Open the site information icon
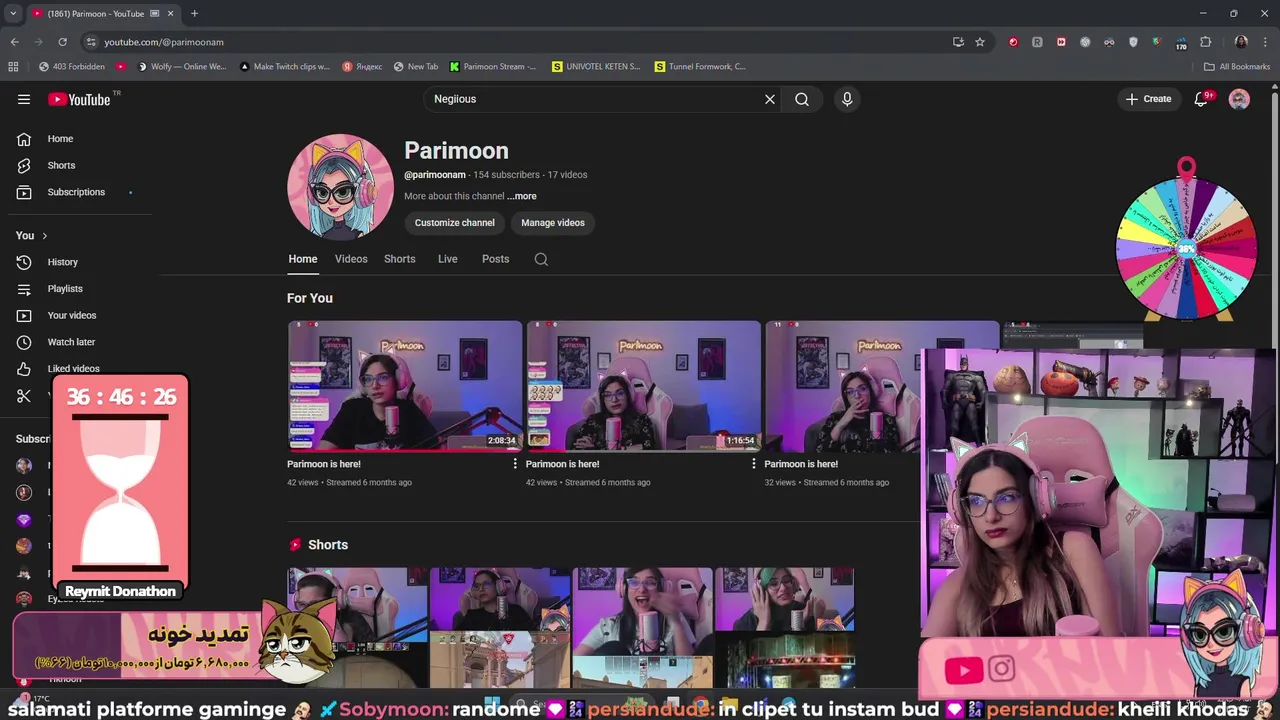The image size is (1280, 720). click(91, 42)
